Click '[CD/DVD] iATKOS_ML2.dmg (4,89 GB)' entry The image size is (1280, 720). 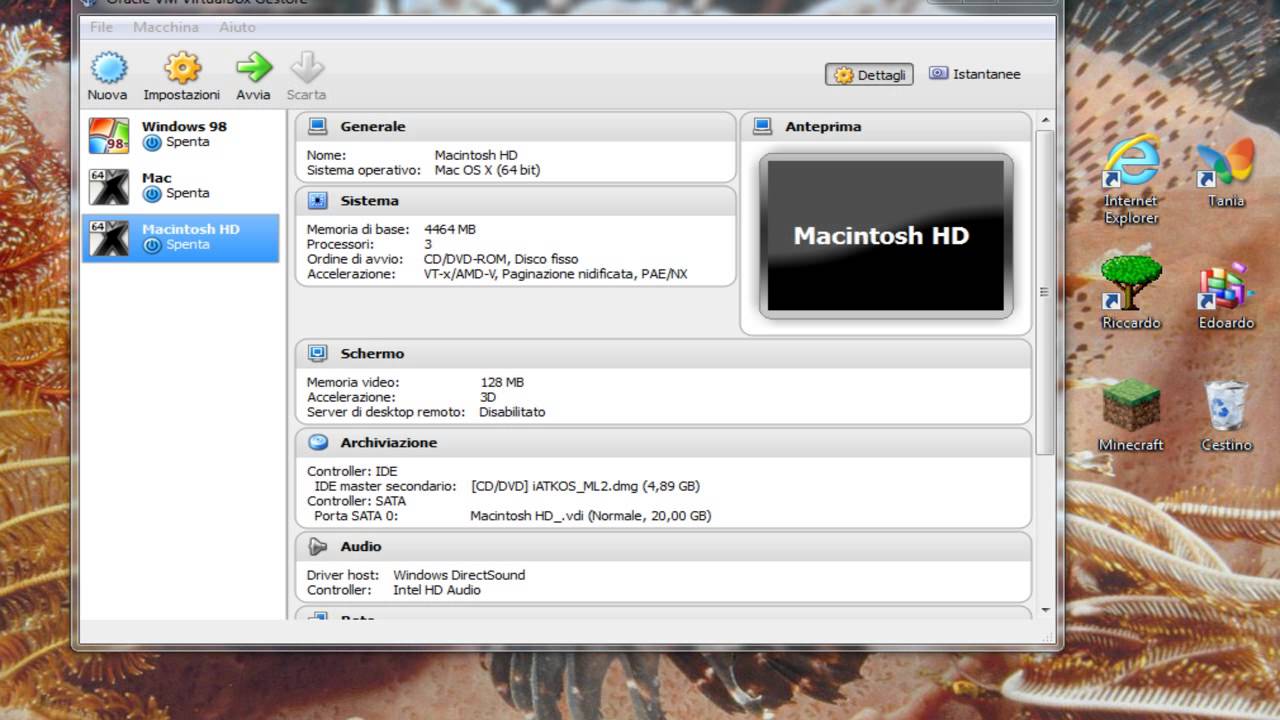585,486
